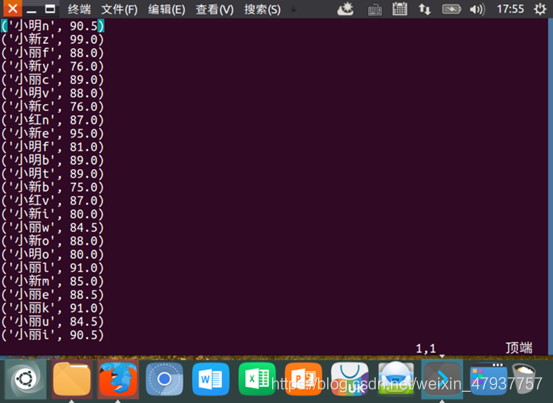Viewport: 553px width, 403px height.
Task: Open the calendar indicator icon
Action: [x=400, y=9]
